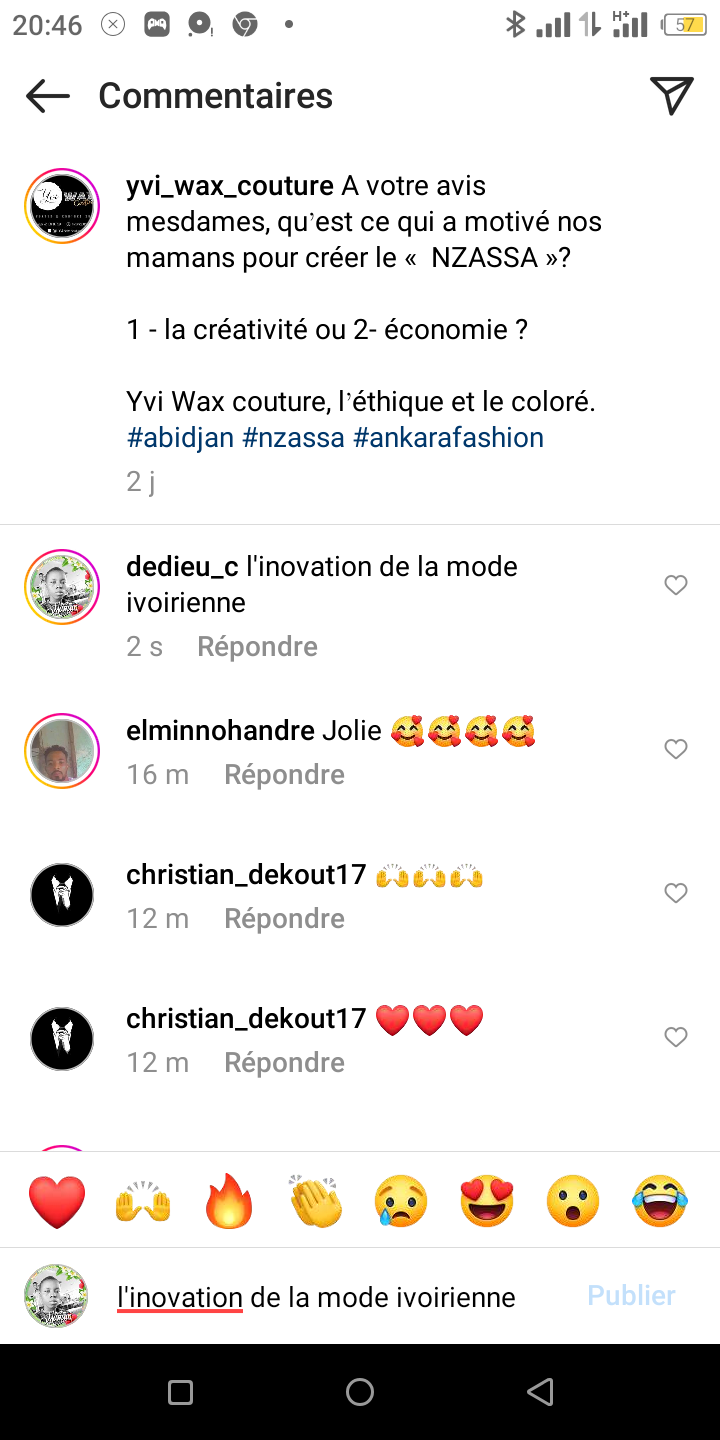Image resolution: width=720 pixels, height=1440 pixels.
Task: Insert the surprised face quick emoji
Action: tap(573, 1201)
